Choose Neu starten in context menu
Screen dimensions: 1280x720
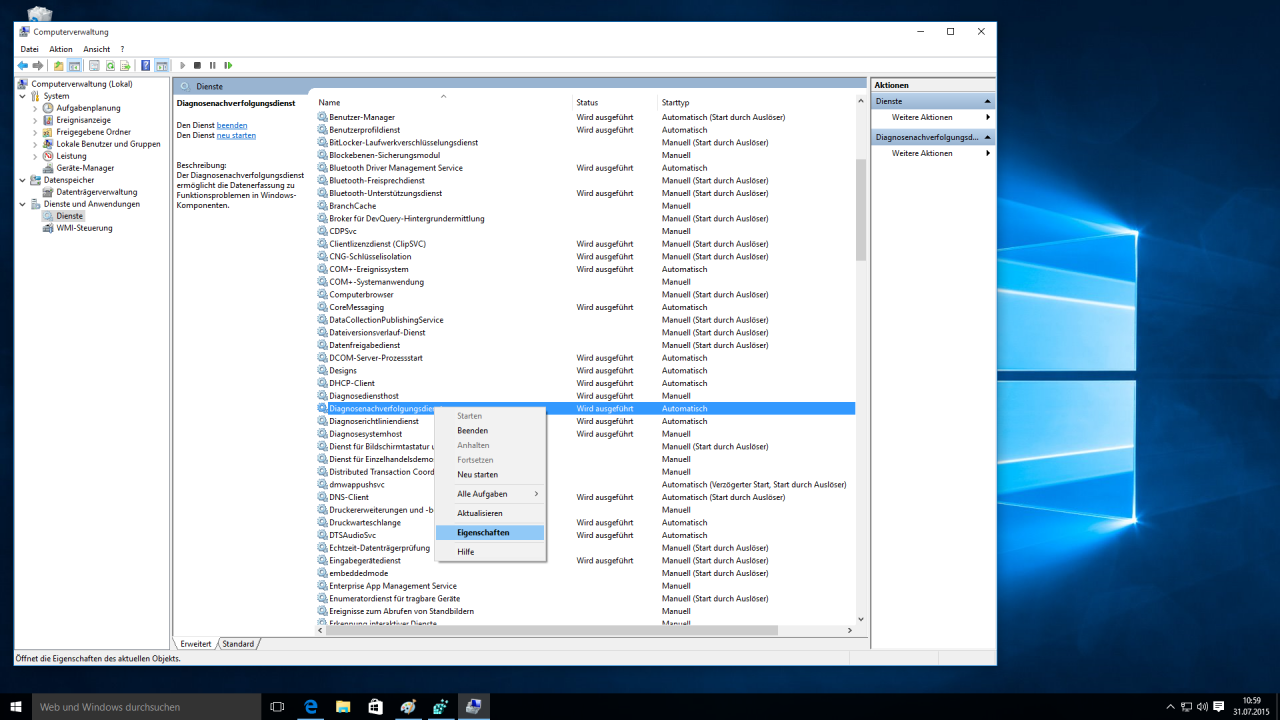click(x=490, y=475)
